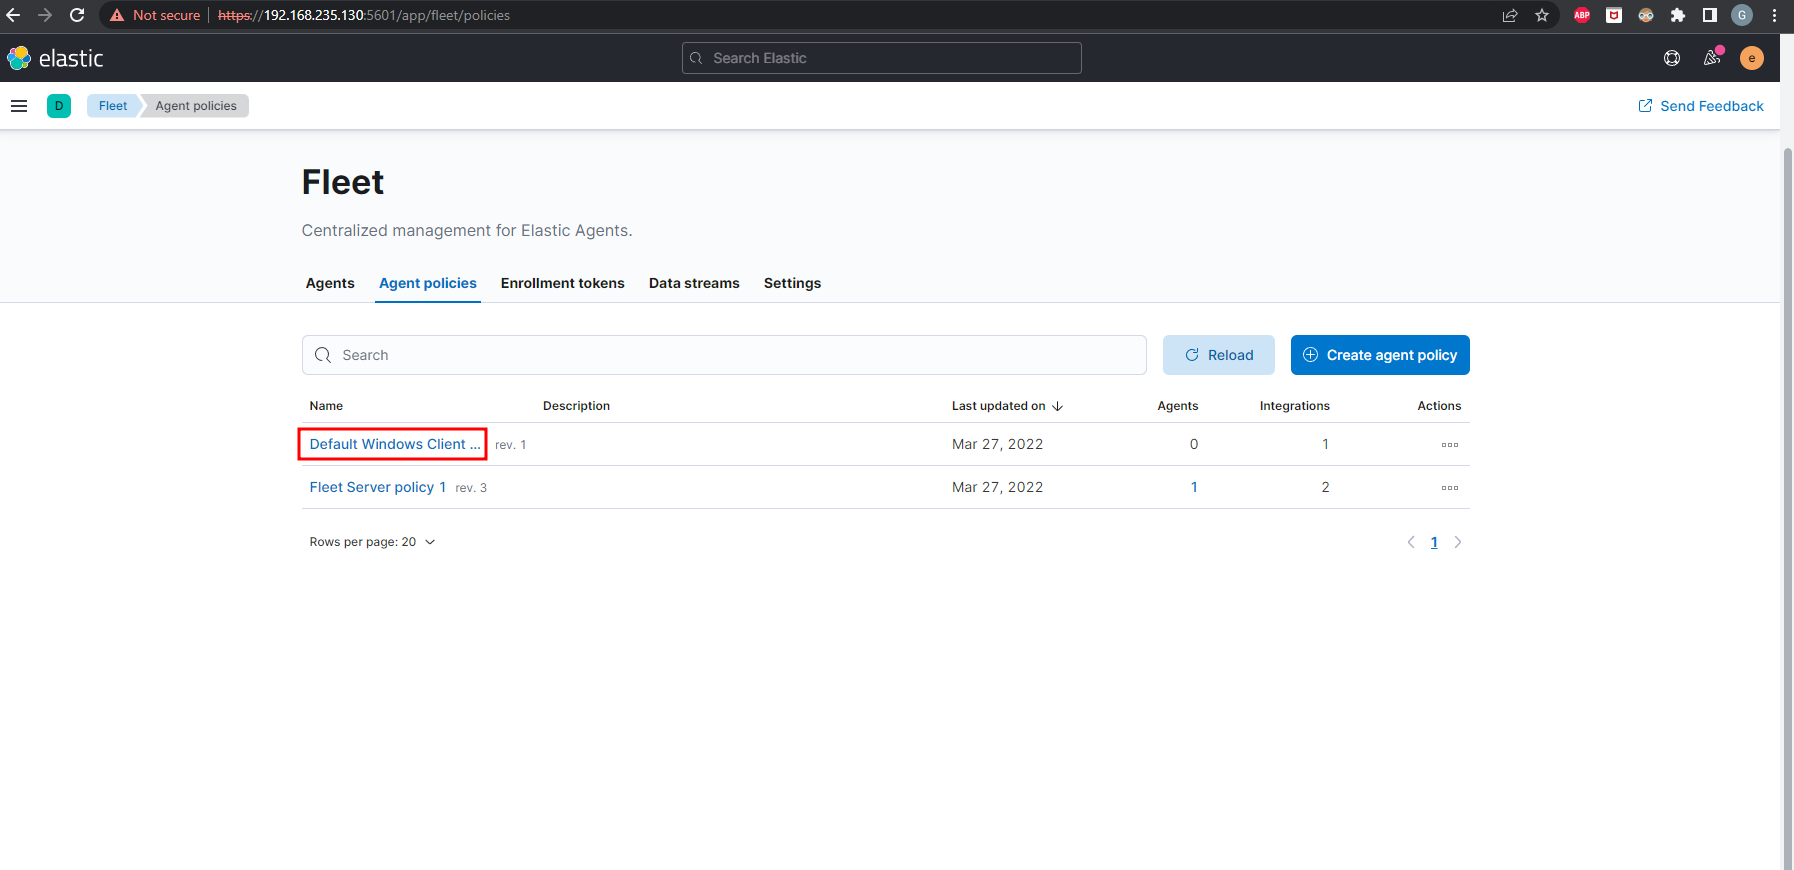This screenshot has width=1794, height=870.
Task: Click the Send Feedback link
Action: (1700, 106)
